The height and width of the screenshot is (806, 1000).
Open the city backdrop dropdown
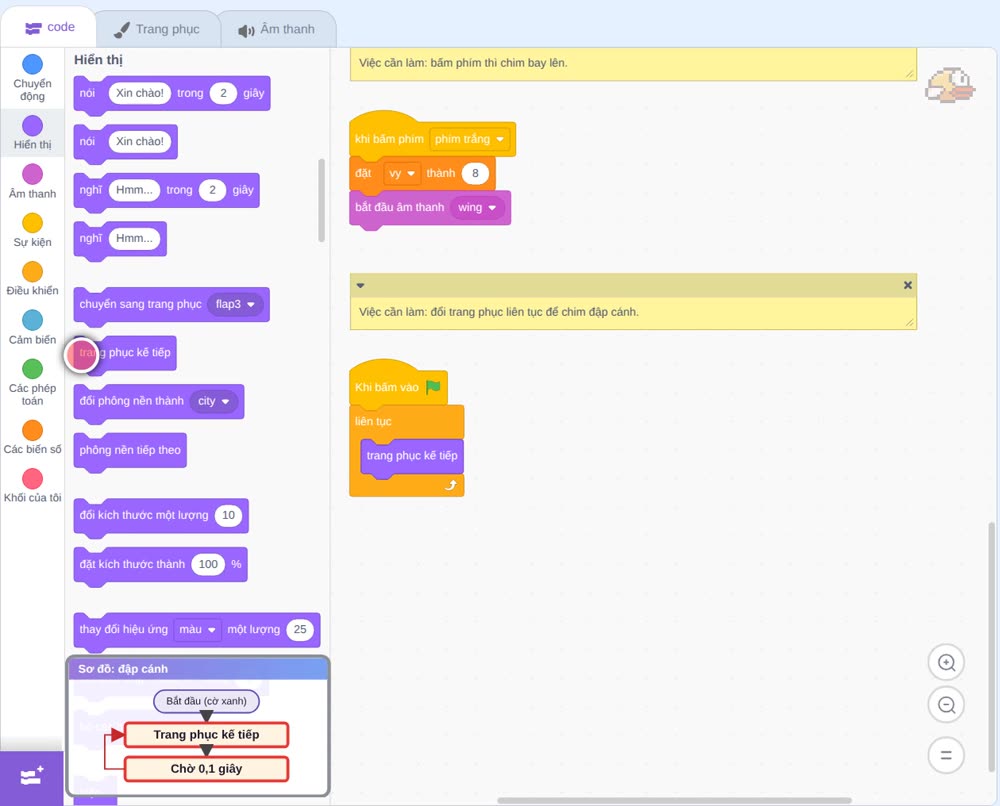(x=214, y=401)
